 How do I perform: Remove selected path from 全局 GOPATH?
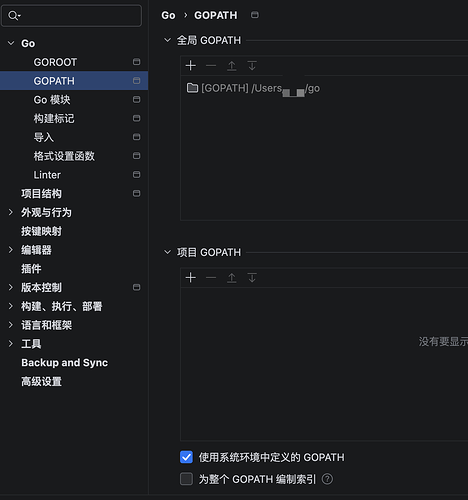click(x=211, y=66)
